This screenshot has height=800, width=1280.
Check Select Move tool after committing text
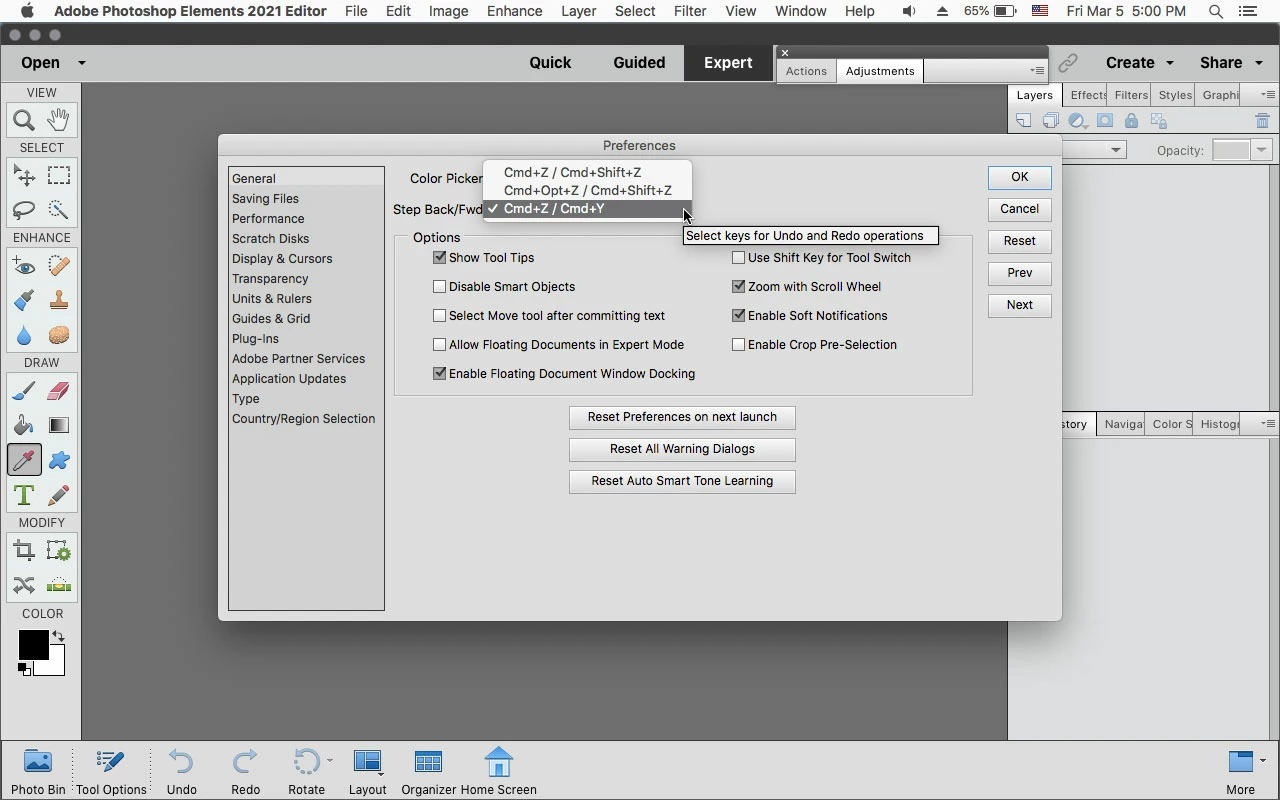[x=439, y=315]
